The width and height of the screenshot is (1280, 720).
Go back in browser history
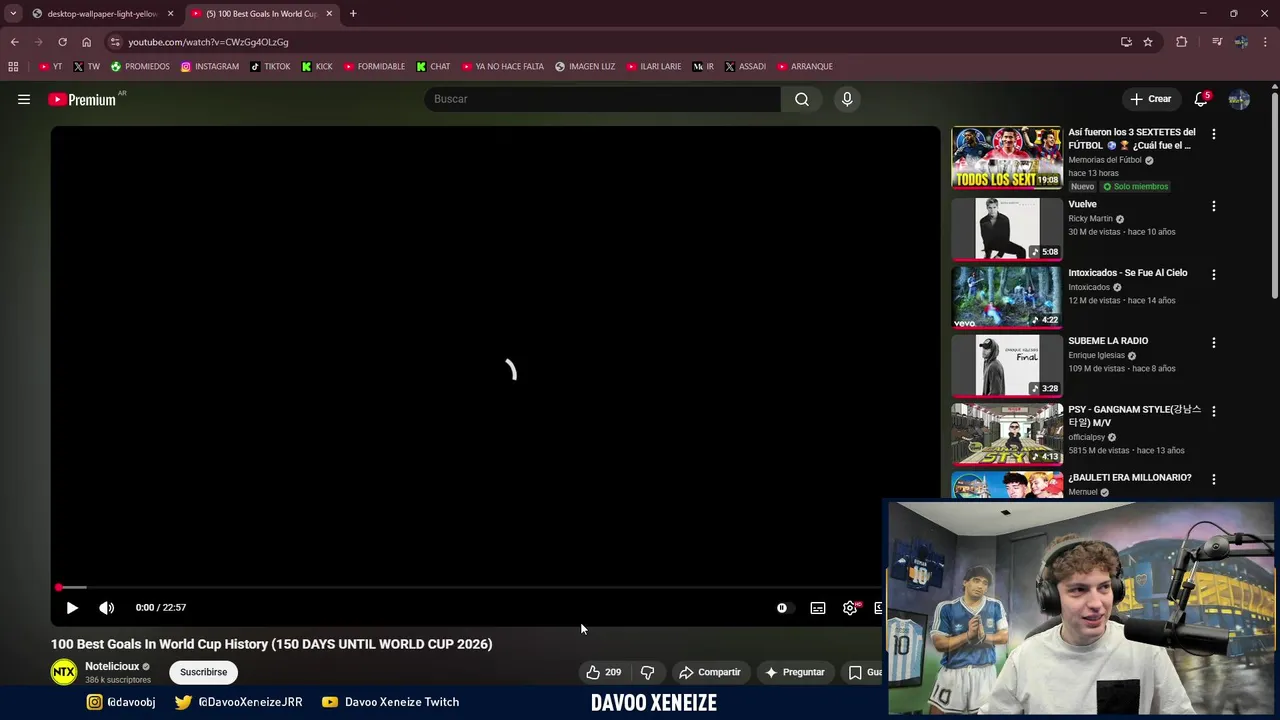coord(14,42)
